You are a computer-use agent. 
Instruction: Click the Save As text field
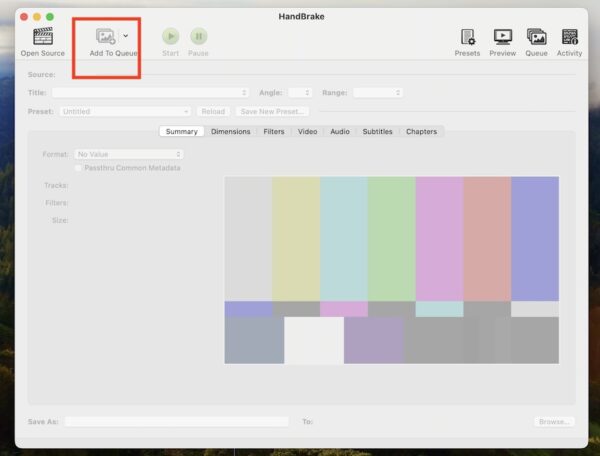(176, 422)
